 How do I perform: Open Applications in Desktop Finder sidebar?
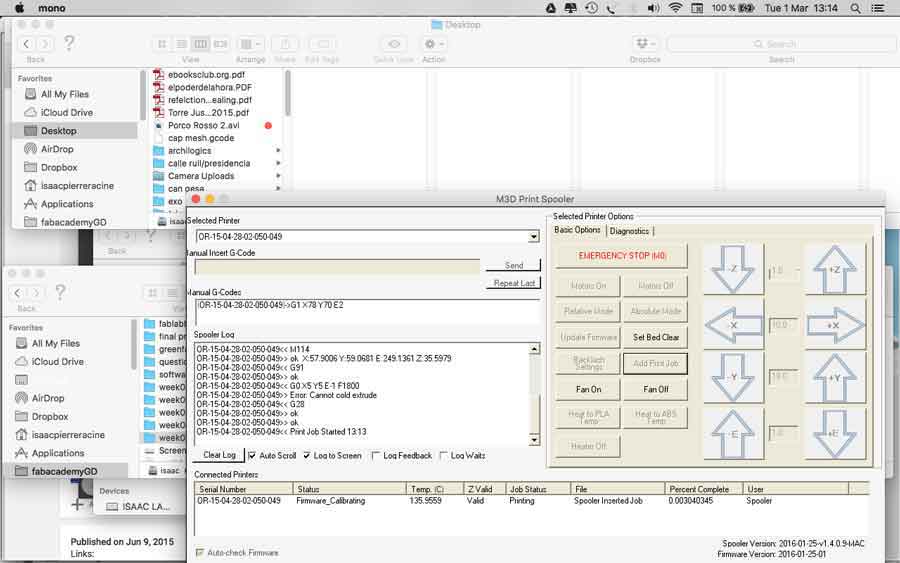[x=67, y=204]
